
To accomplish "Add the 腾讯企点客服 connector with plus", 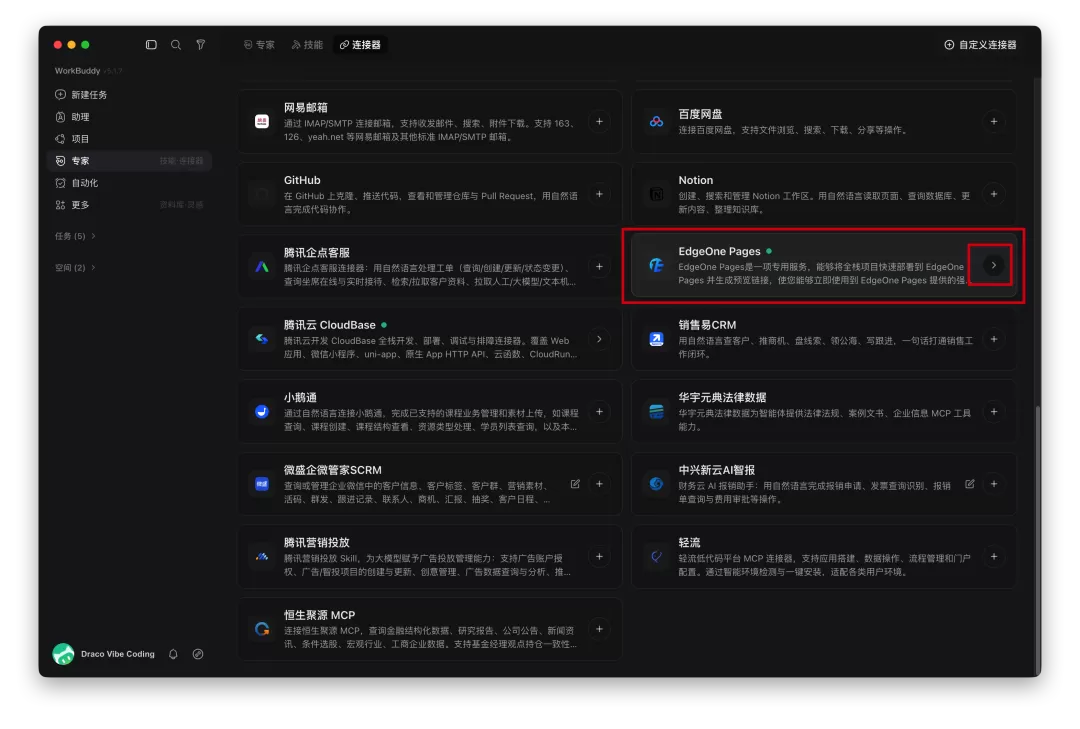I will tap(599, 267).
